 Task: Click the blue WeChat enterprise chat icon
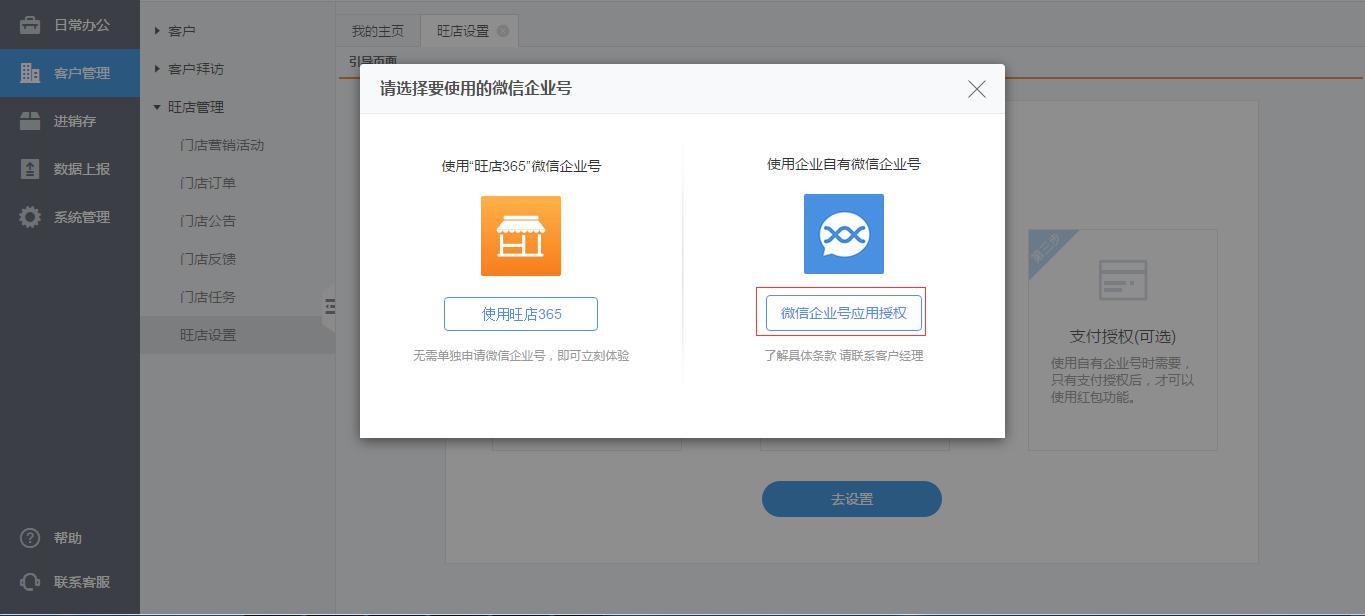tap(843, 234)
